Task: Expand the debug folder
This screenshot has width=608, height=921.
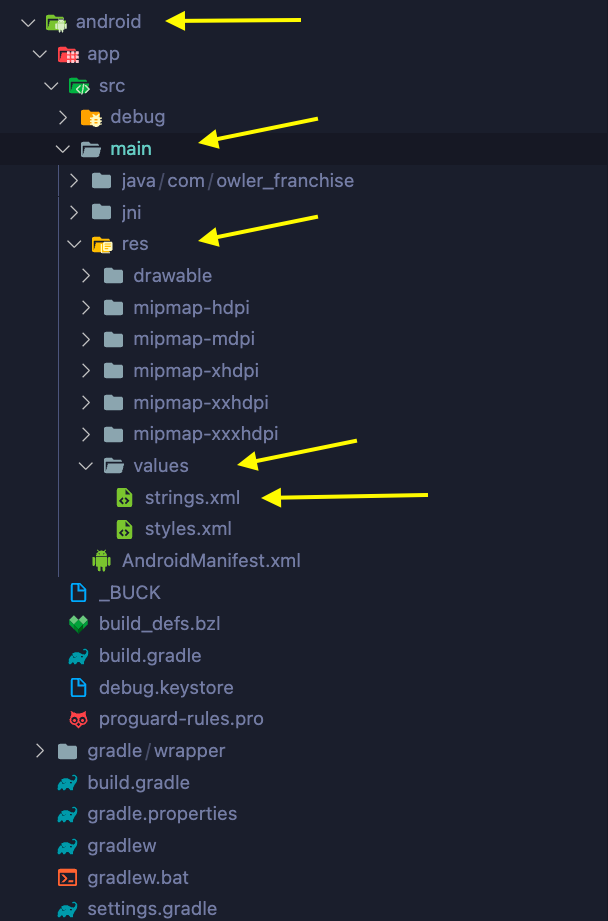Action: tap(63, 116)
